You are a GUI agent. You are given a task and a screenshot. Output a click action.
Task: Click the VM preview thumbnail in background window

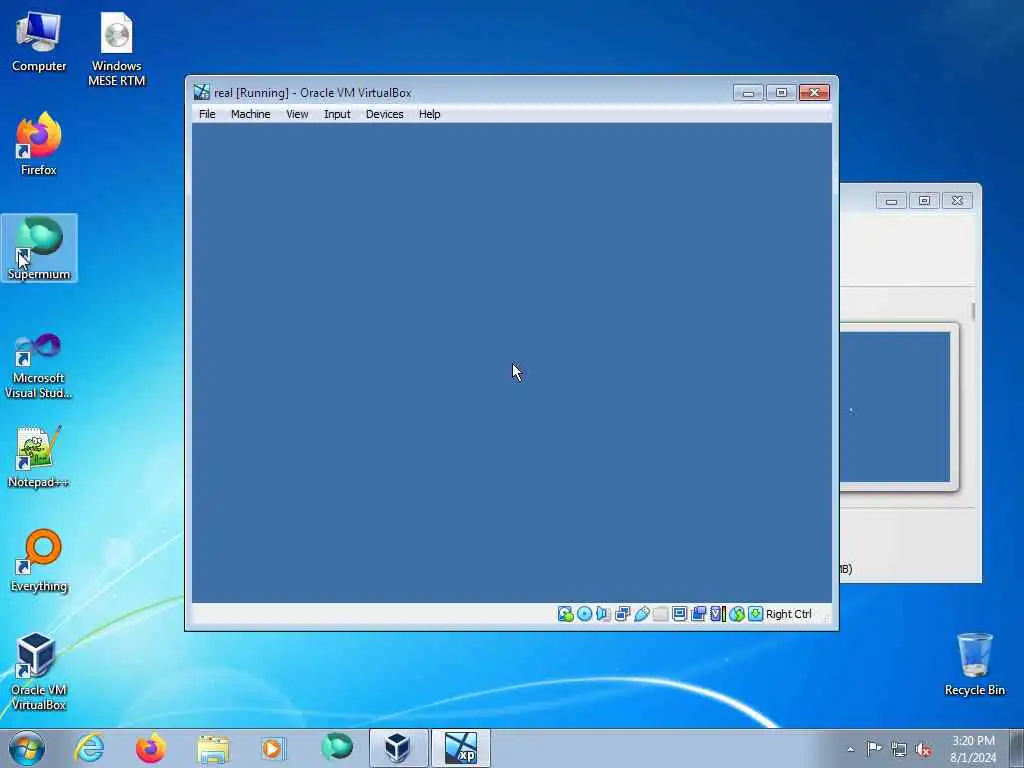(x=895, y=407)
